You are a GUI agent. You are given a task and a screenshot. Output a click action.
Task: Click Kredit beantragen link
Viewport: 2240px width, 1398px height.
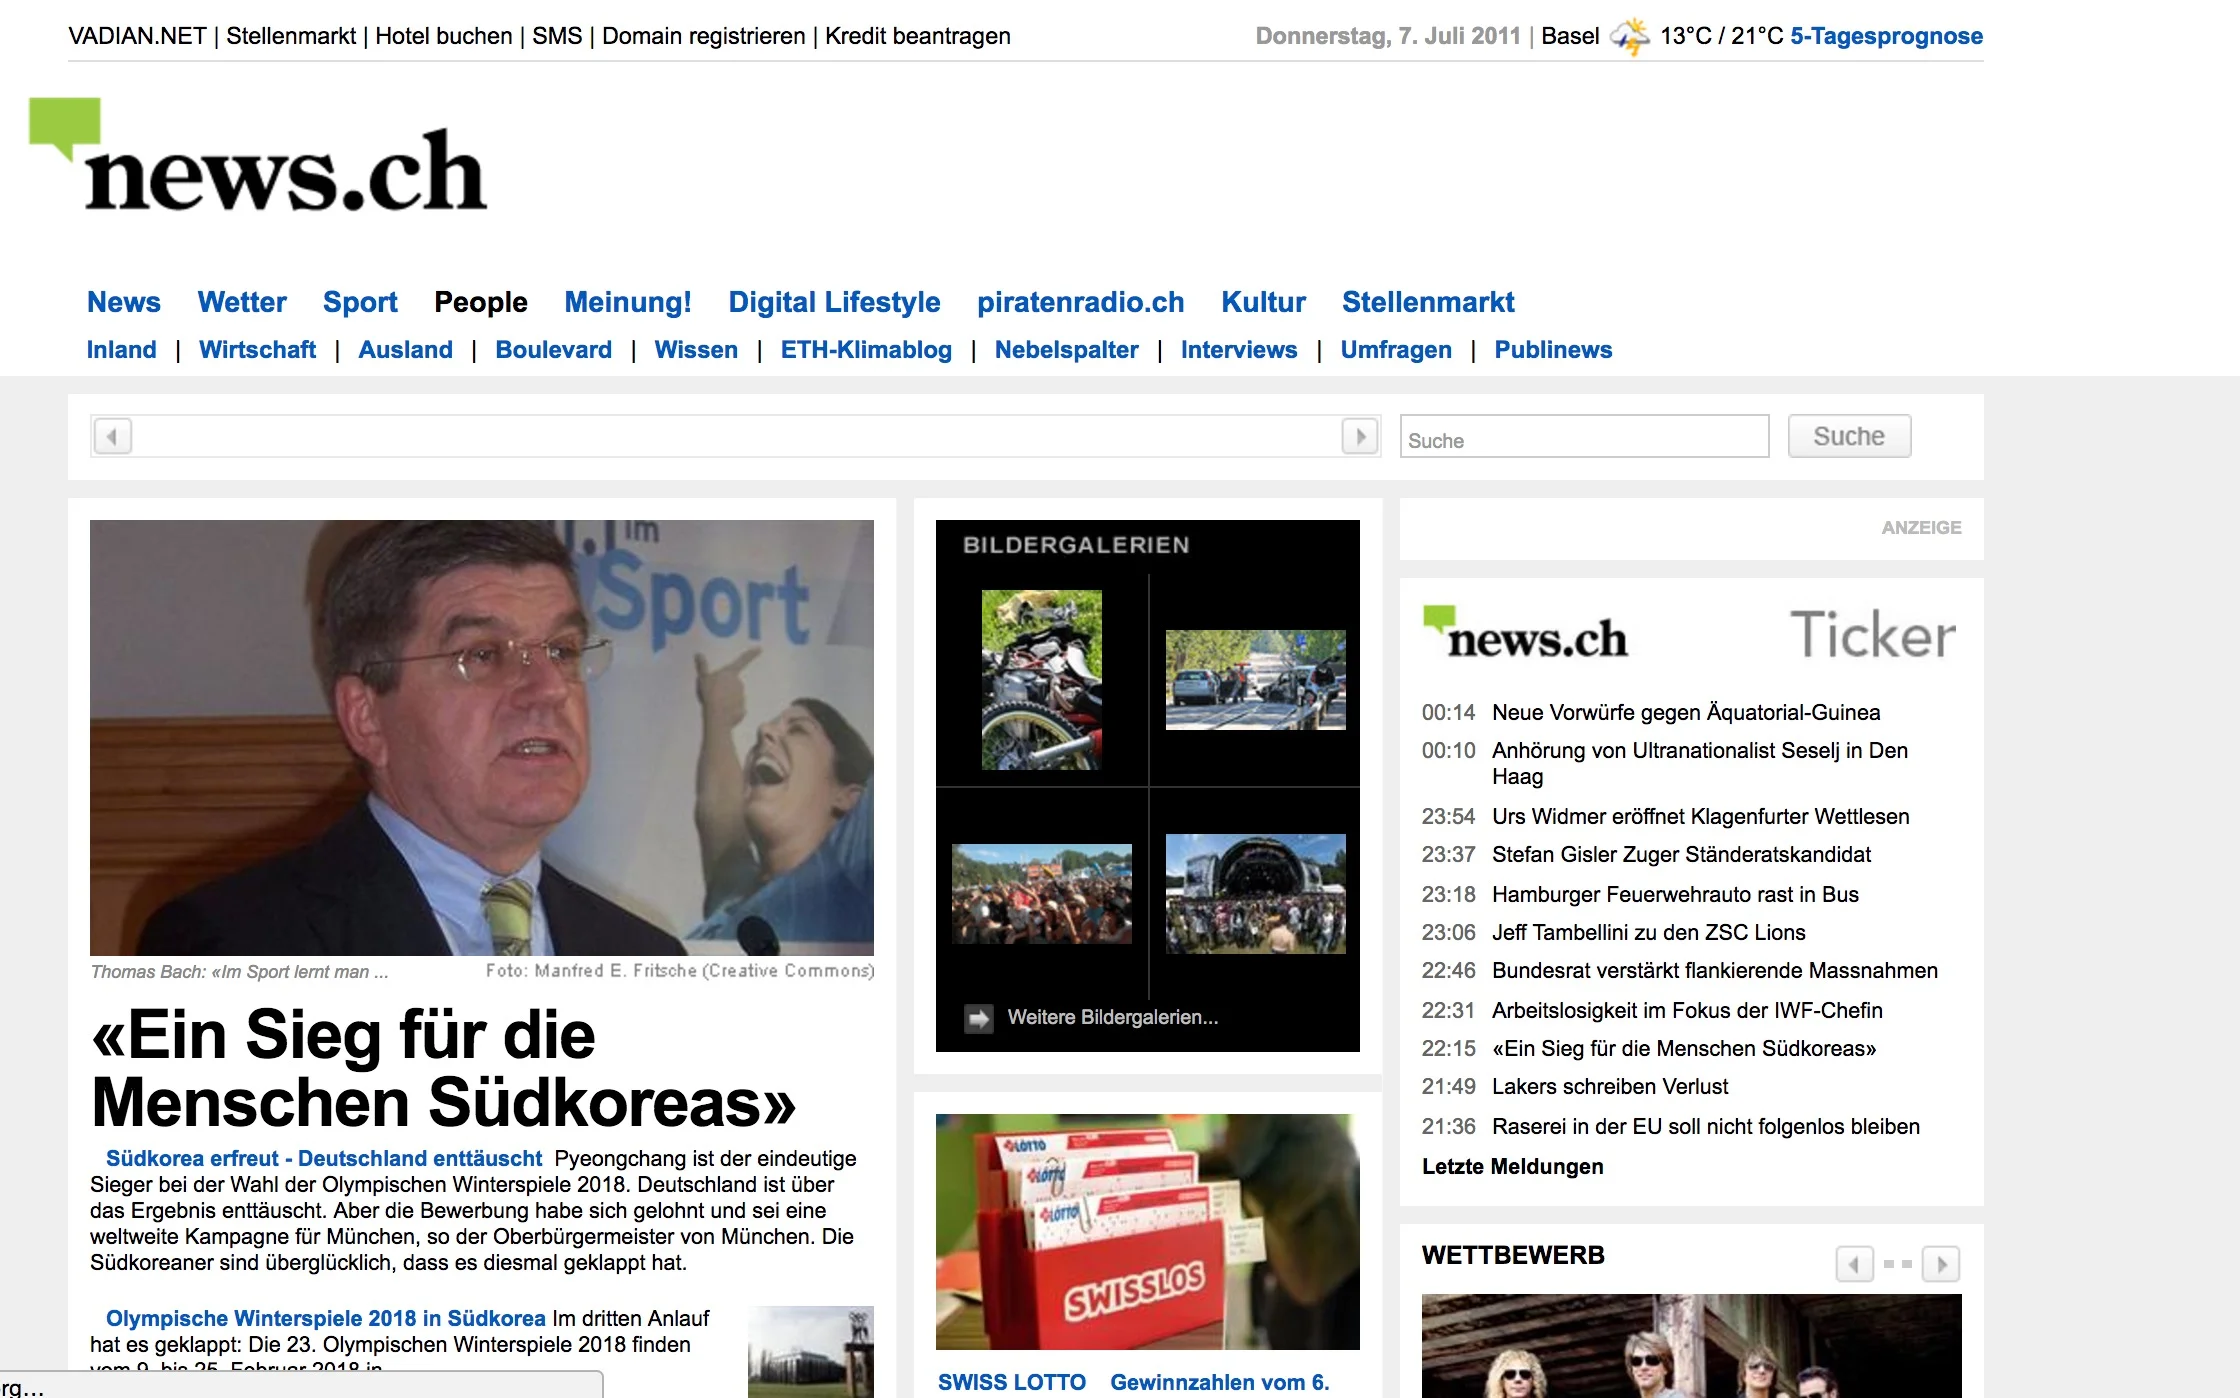pyautogui.click(x=918, y=36)
